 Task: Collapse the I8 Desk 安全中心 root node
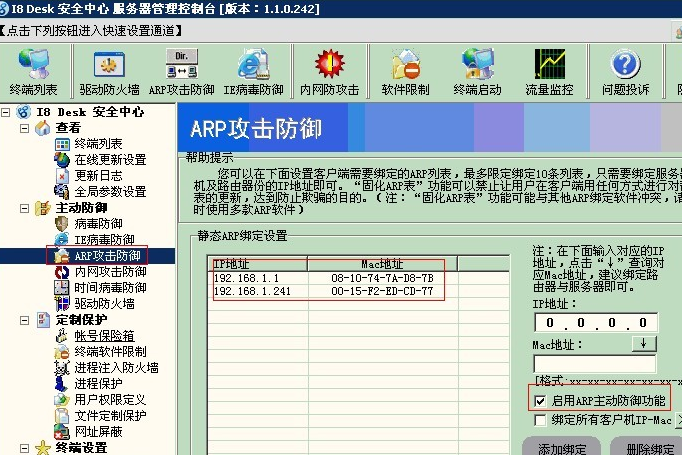coord(6,112)
